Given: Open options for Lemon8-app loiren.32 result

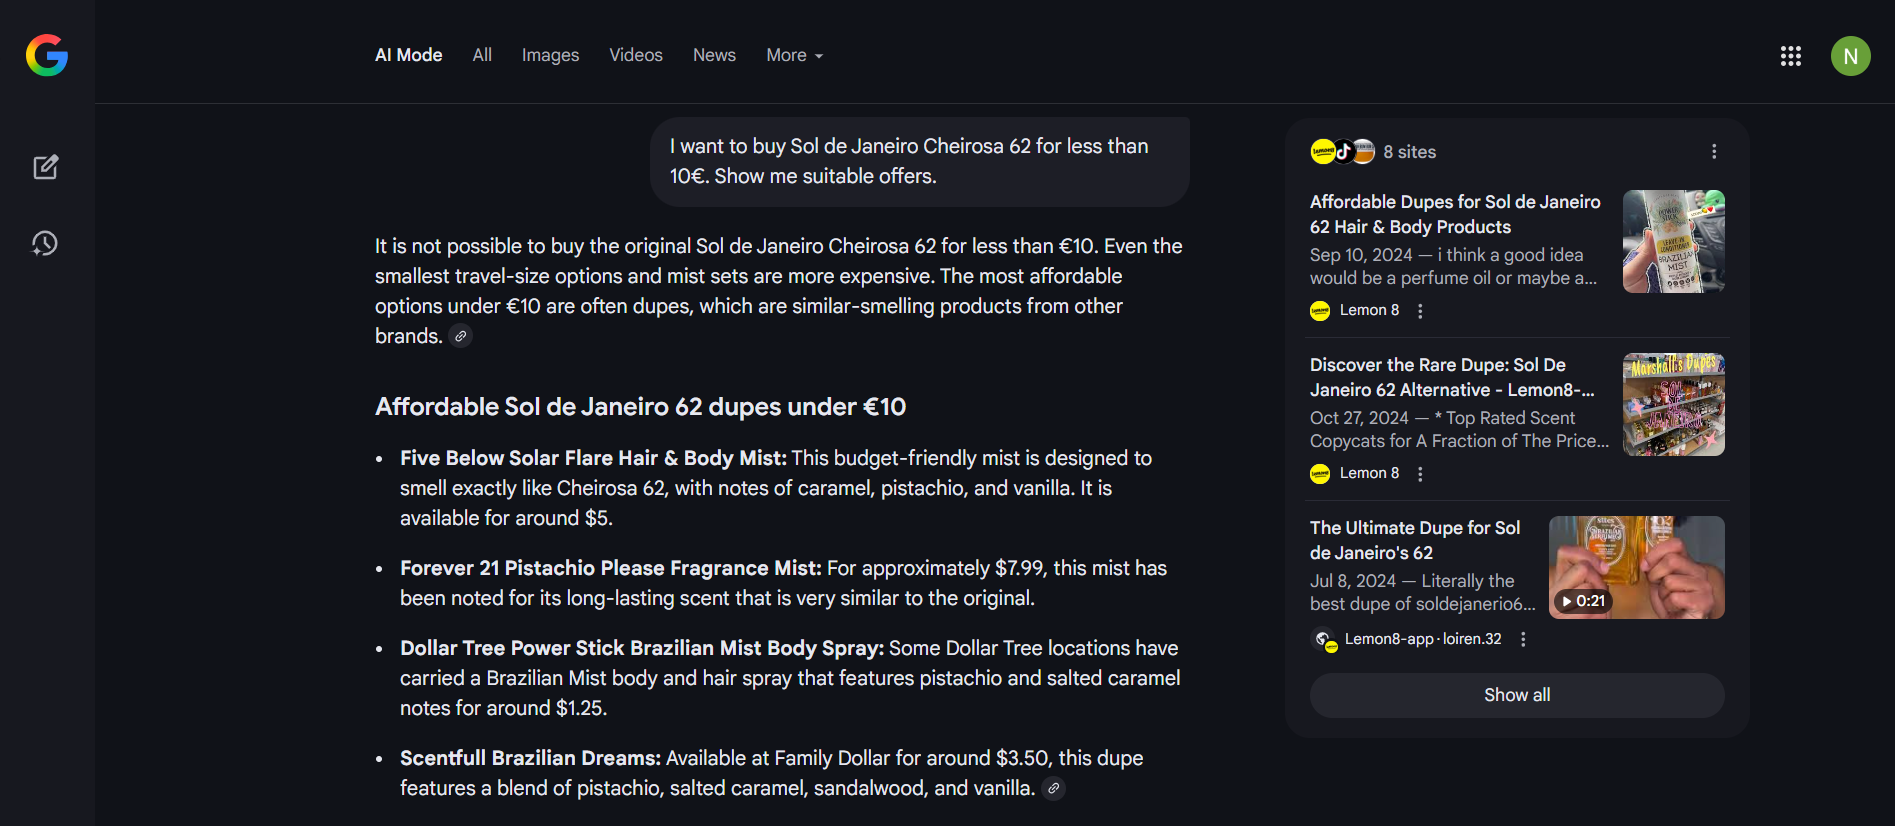Looking at the screenshot, I should (x=1523, y=639).
